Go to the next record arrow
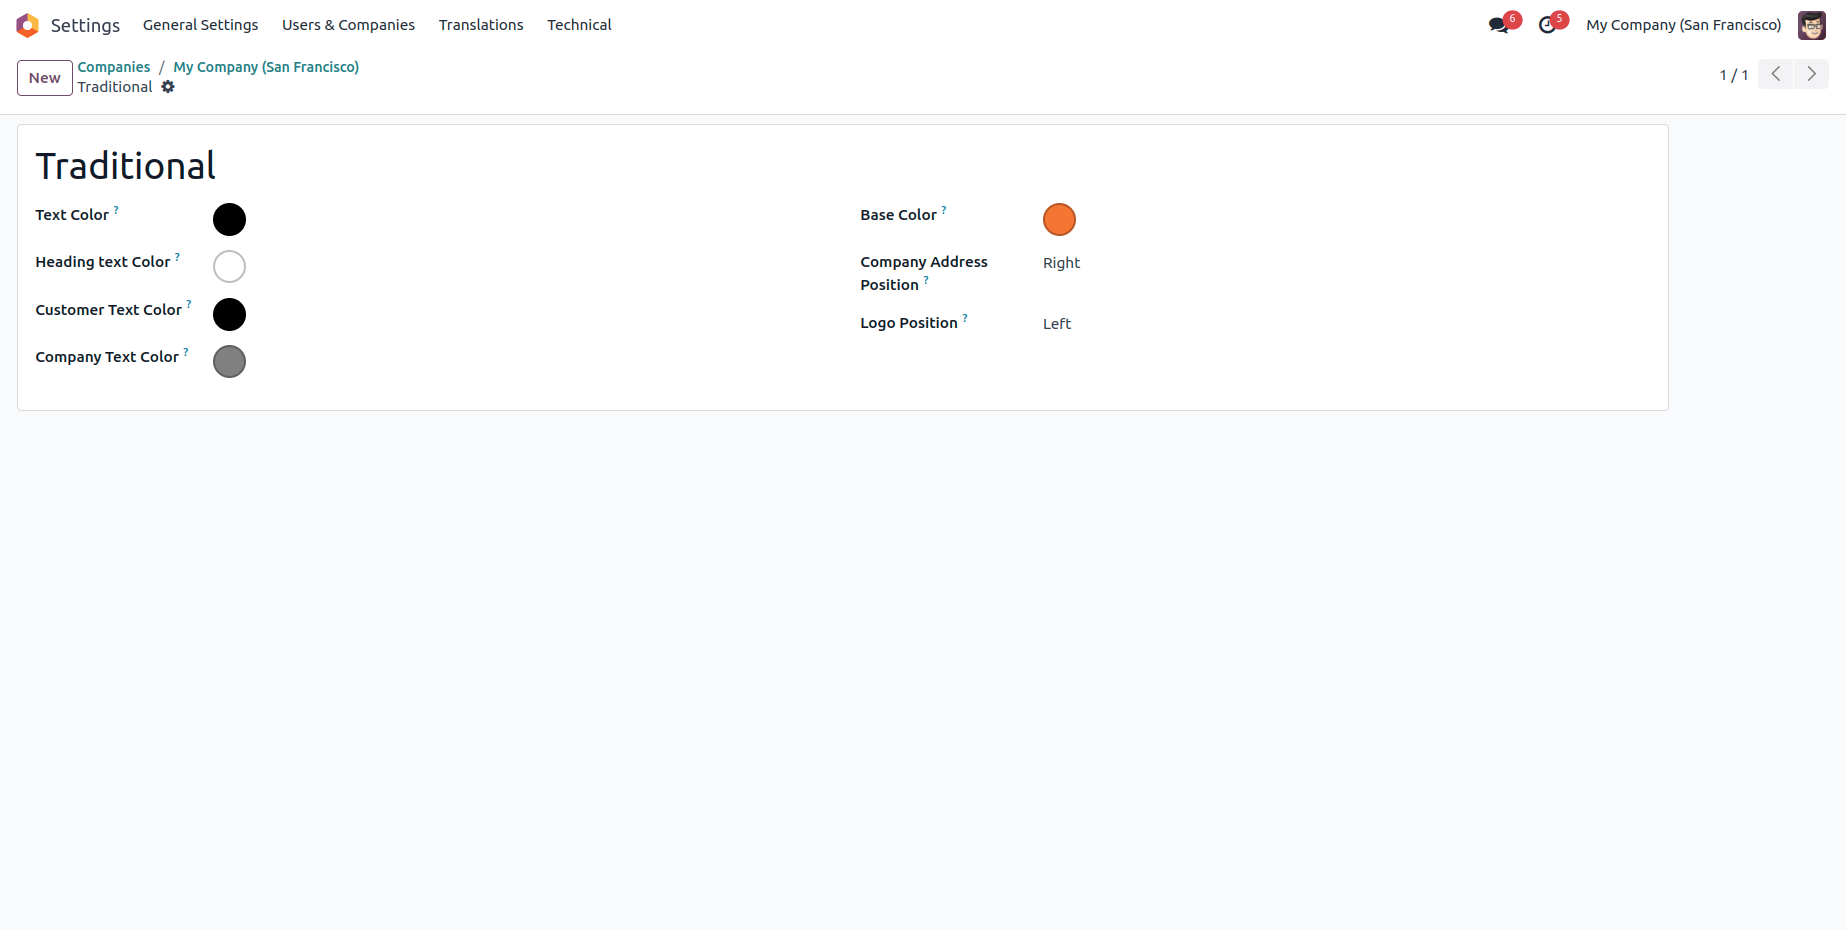This screenshot has height=930, width=1846. [1811, 74]
